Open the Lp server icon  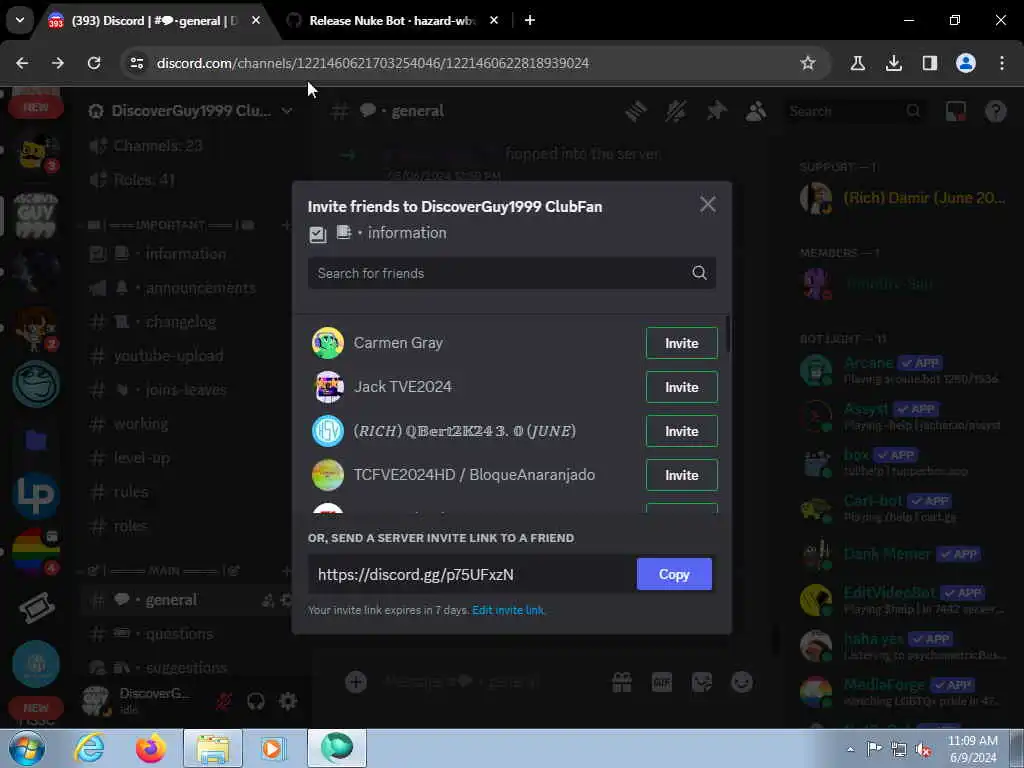[x=36, y=496]
